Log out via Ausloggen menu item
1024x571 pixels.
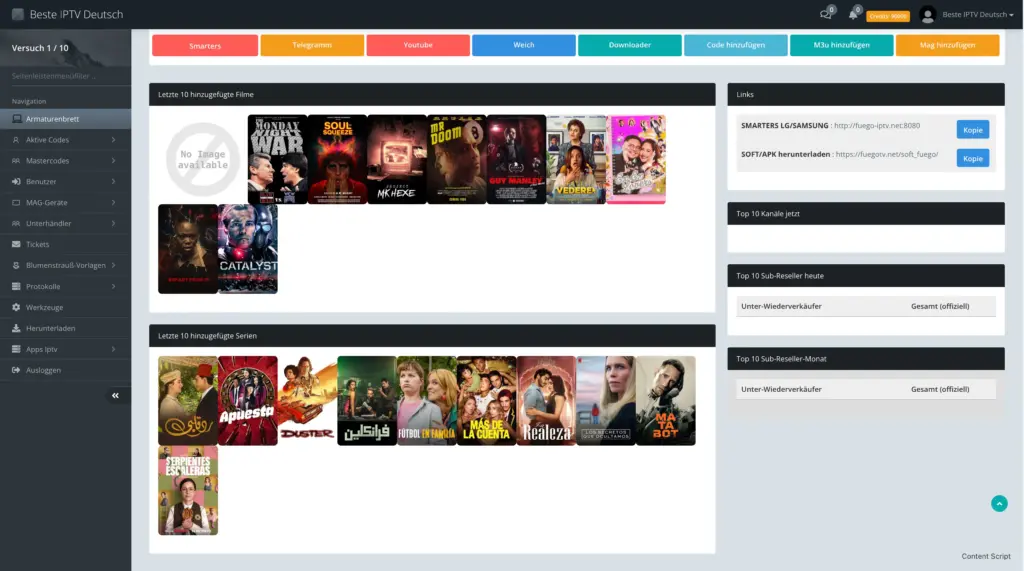click(x=65, y=370)
